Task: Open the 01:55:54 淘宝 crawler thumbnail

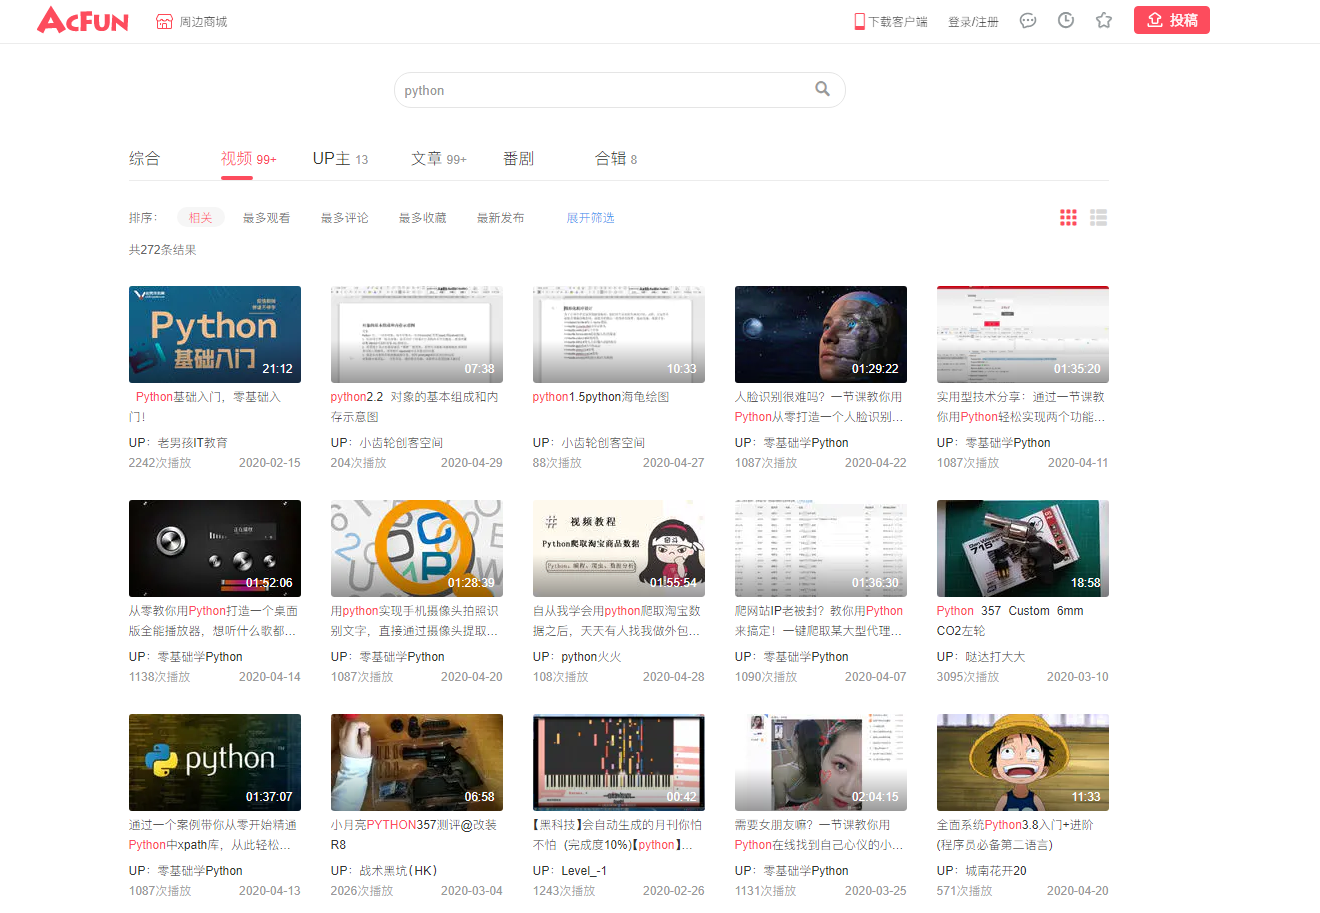Action: 619,548
